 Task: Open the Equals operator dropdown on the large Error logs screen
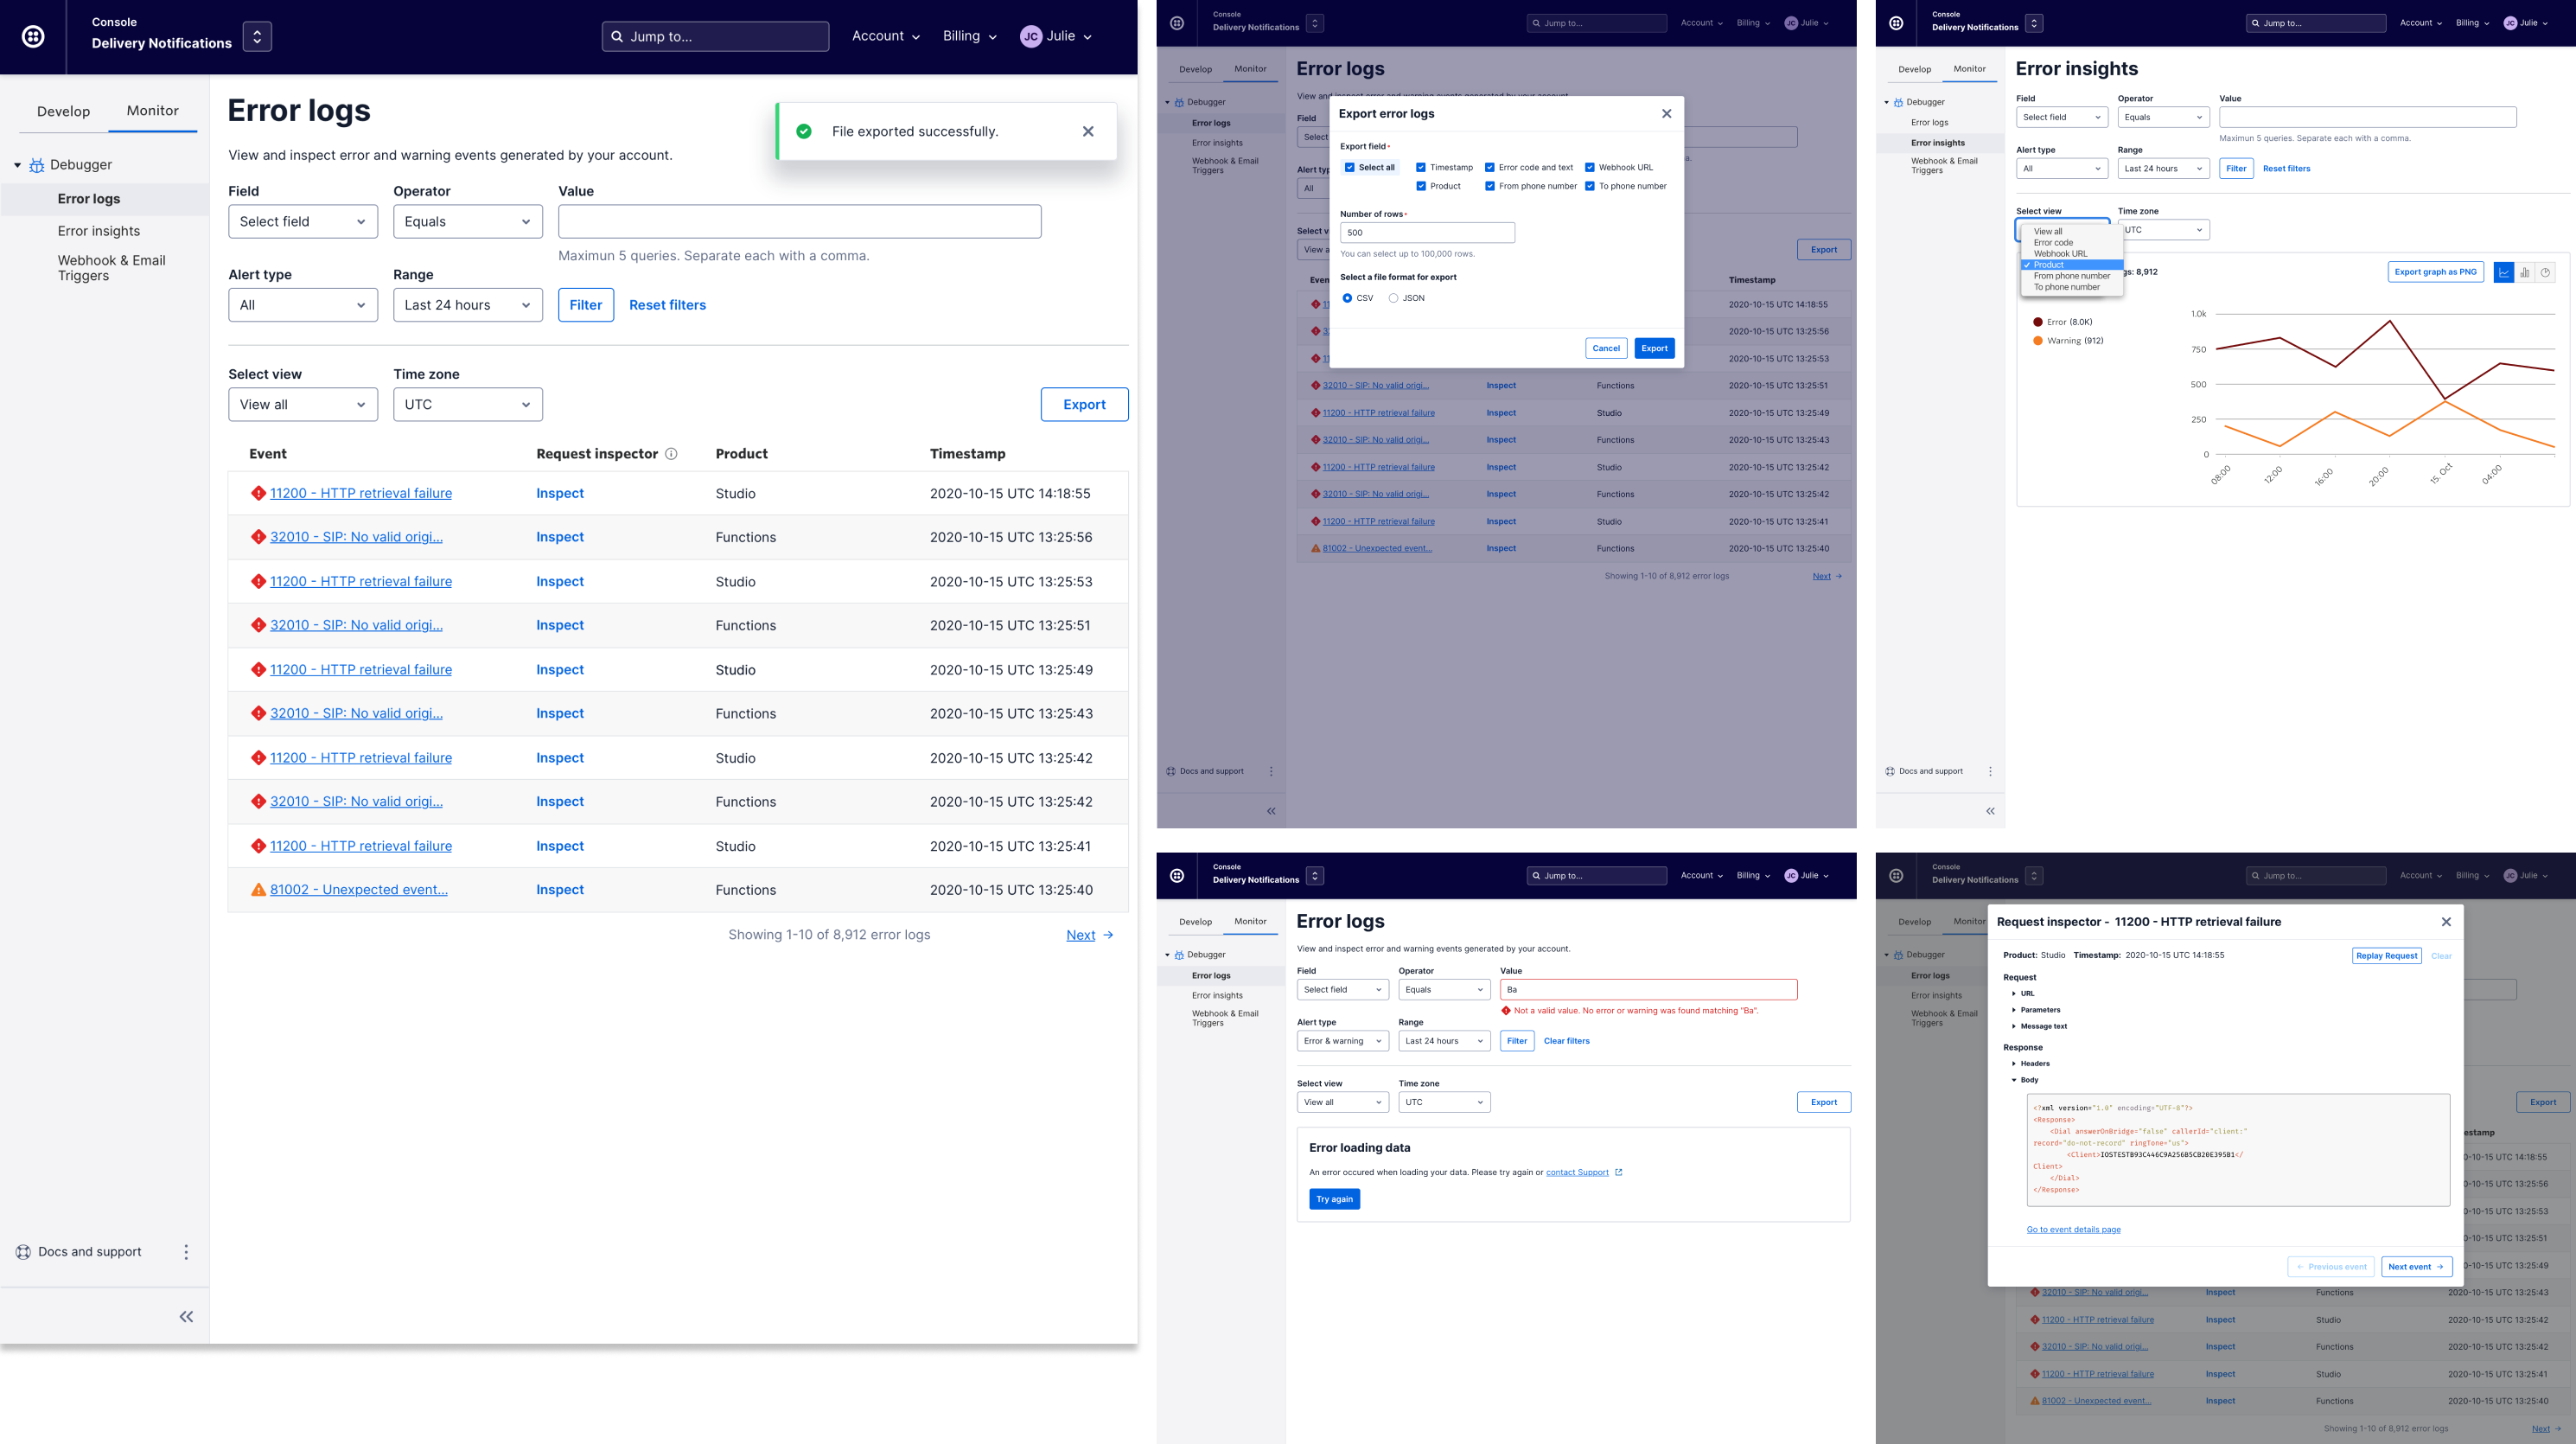[x=468, y=222]
